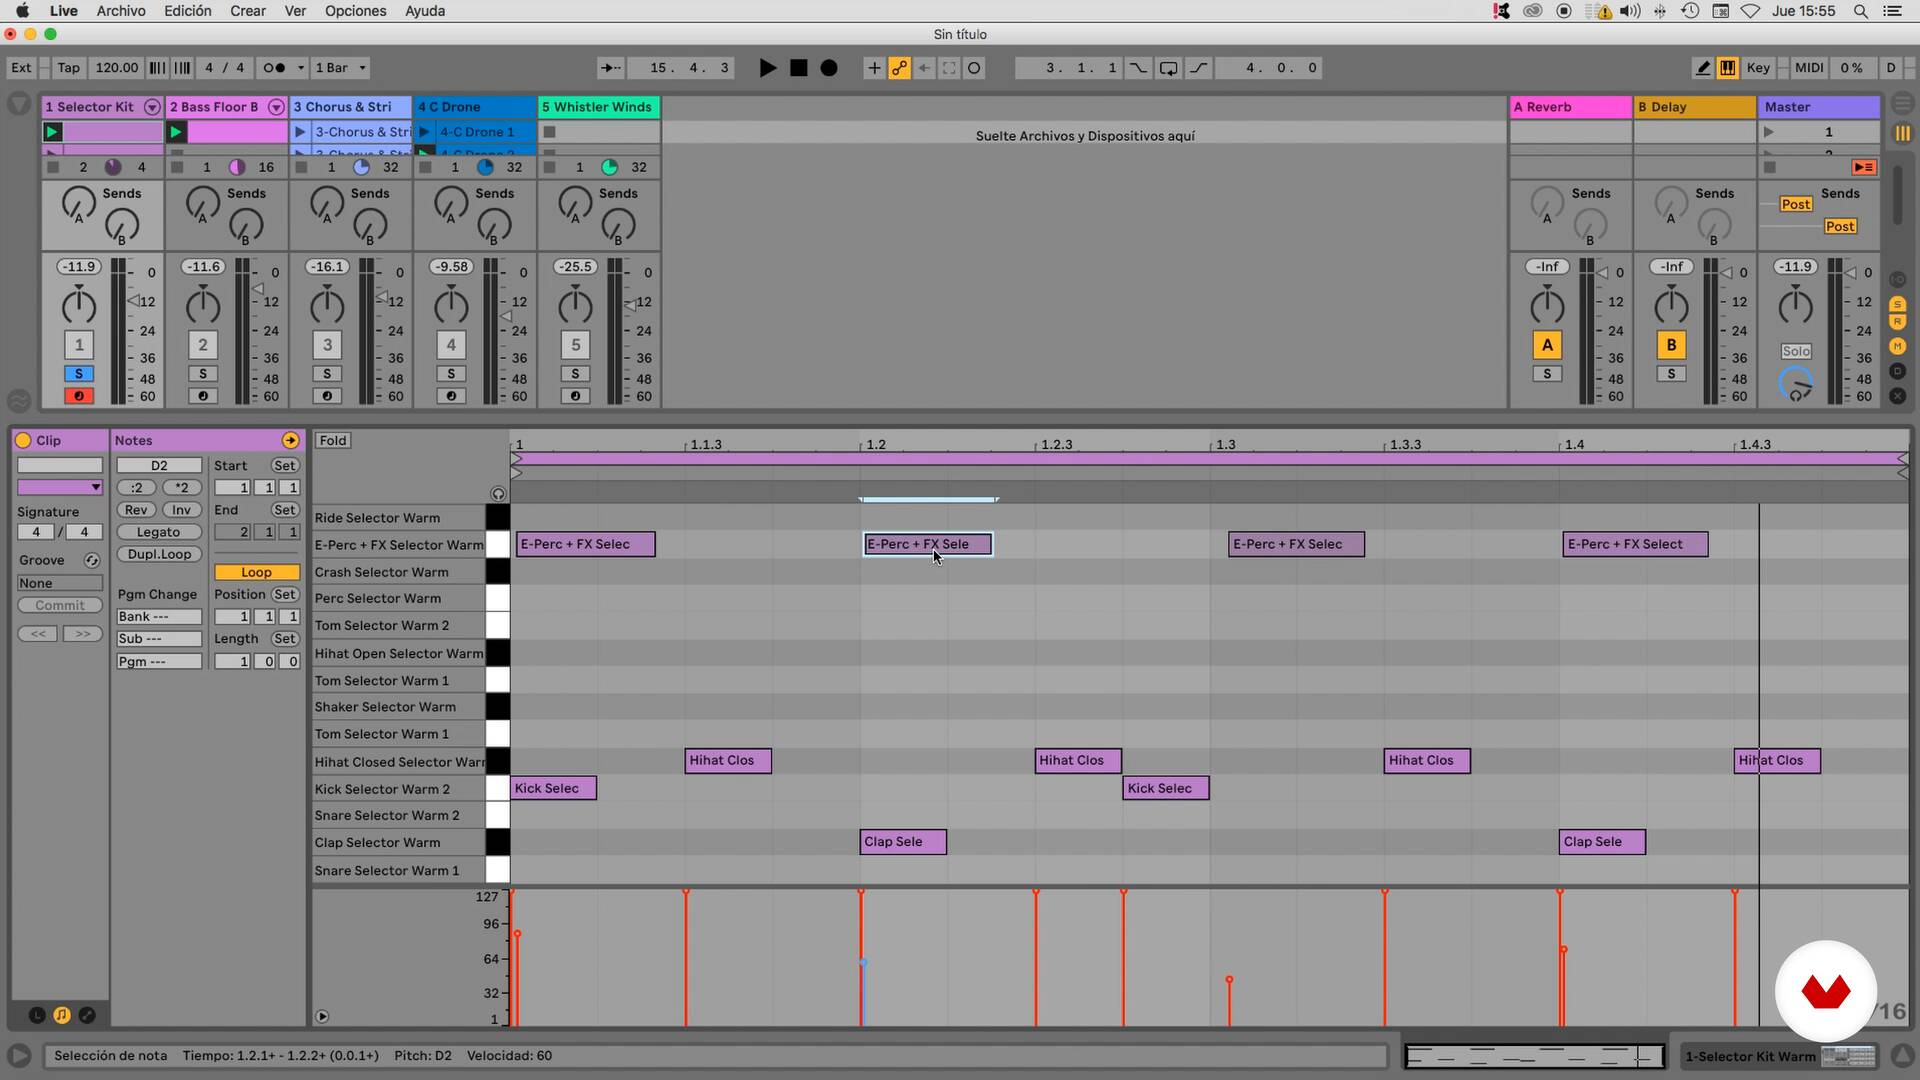
Task: Deactivate return track A Reverb
Action: (x=1547, y=345)
